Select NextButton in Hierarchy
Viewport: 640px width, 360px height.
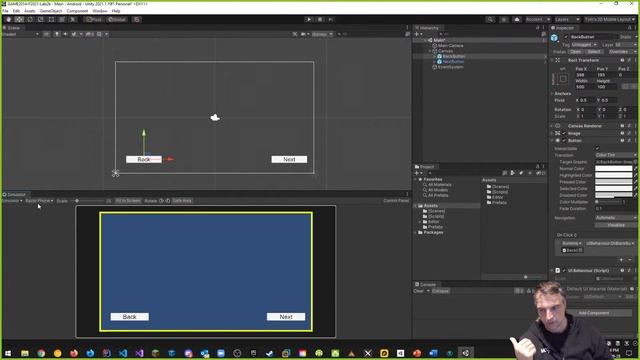tap(453, 62)
